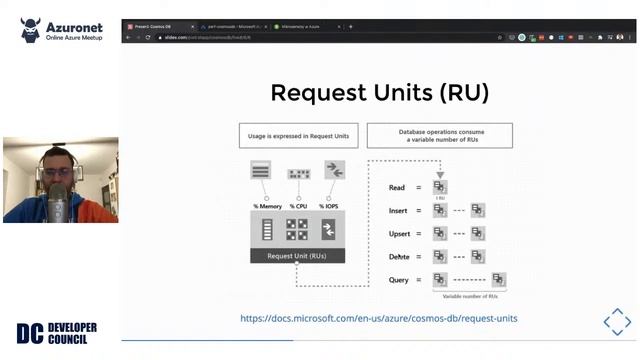Screen dimensions: 640x360
Task: Click the DC Developer Council logo
Action: [x=57, y=333]
